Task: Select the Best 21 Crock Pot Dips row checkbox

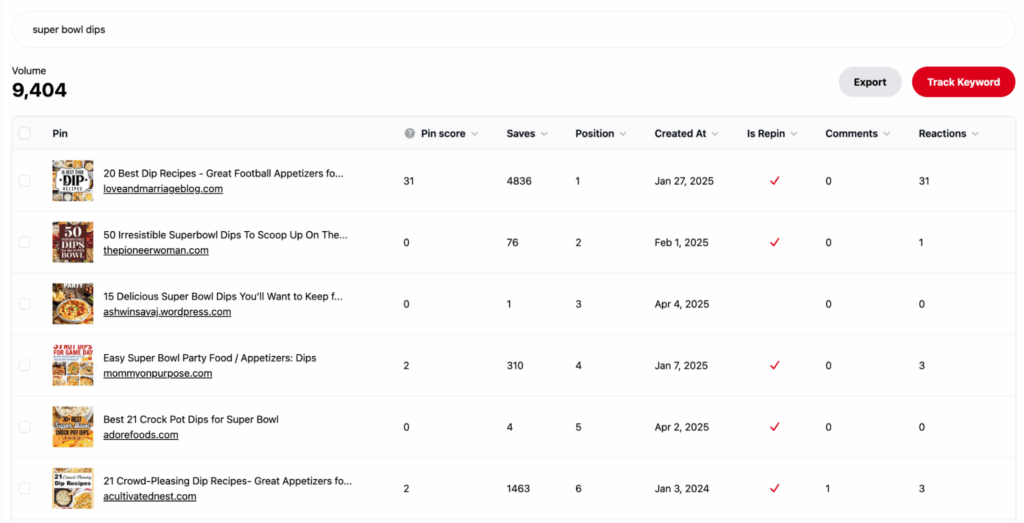Action: coord(25,427)
